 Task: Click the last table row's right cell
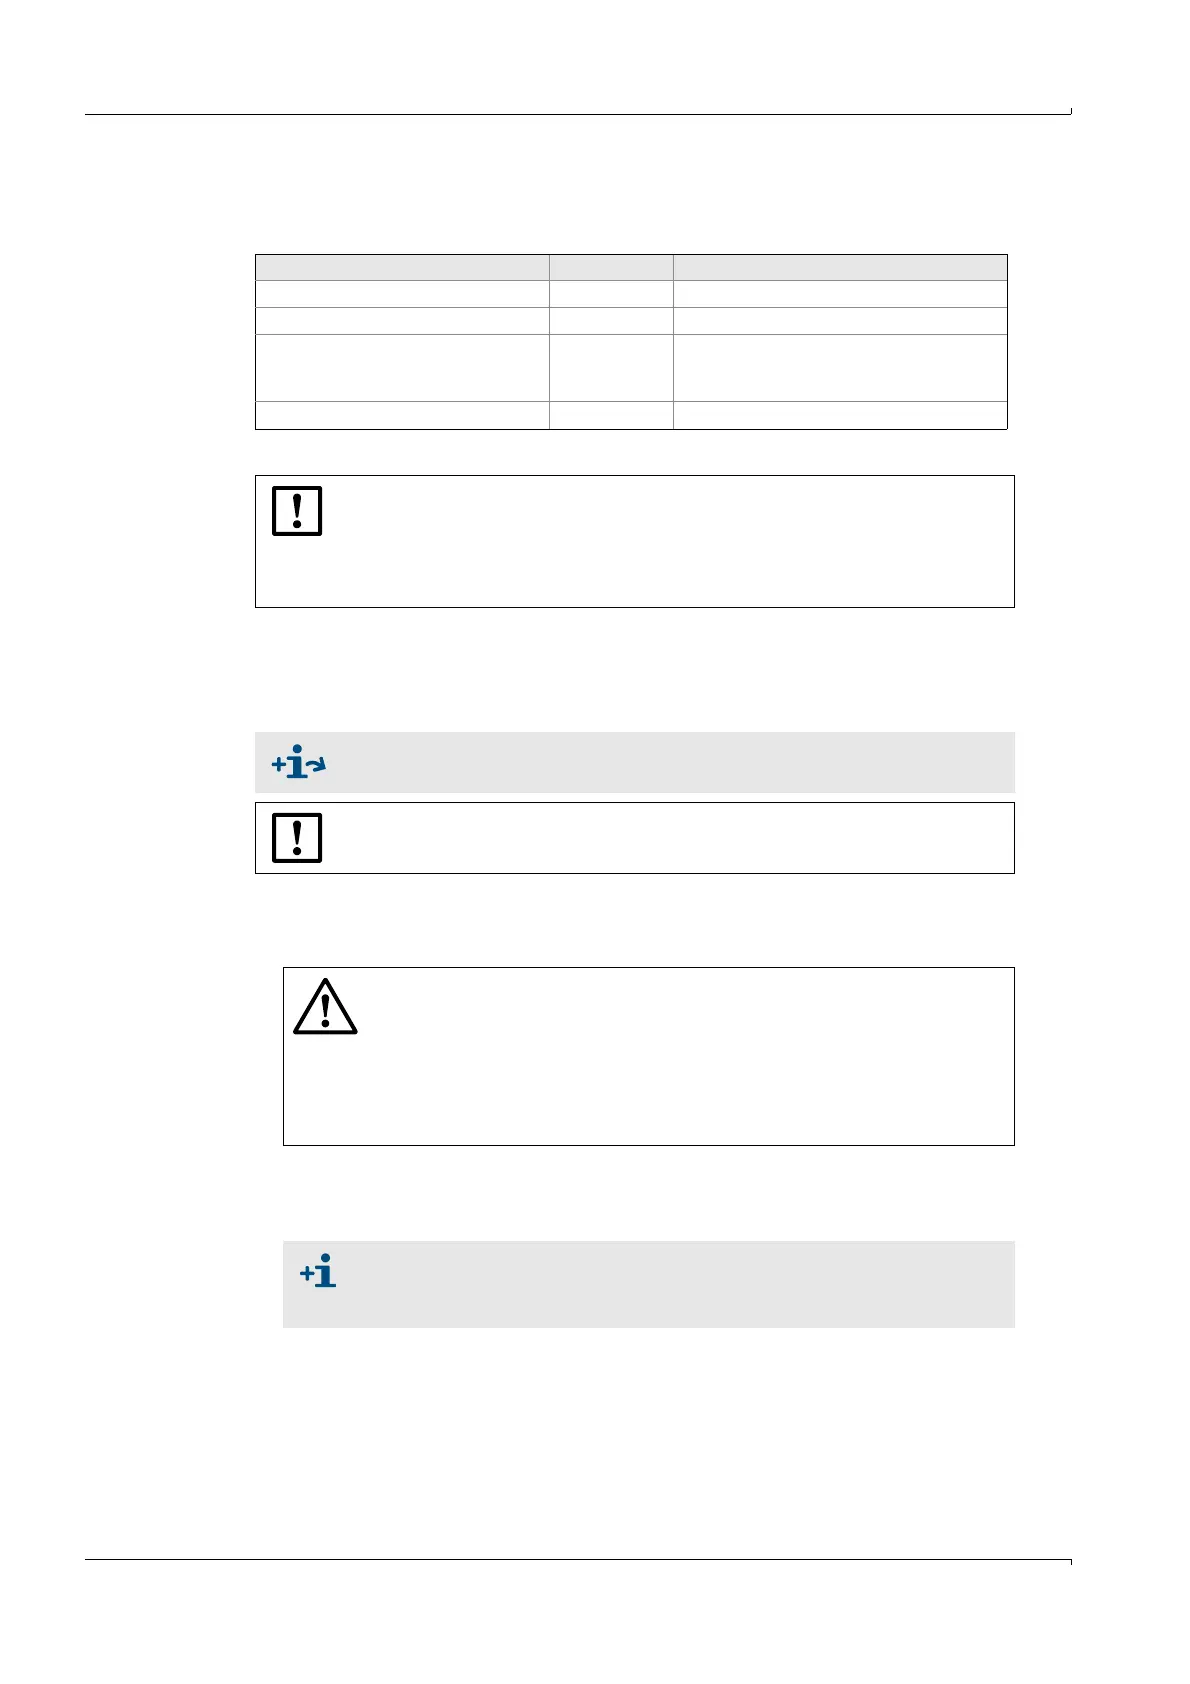click(840, 416)
